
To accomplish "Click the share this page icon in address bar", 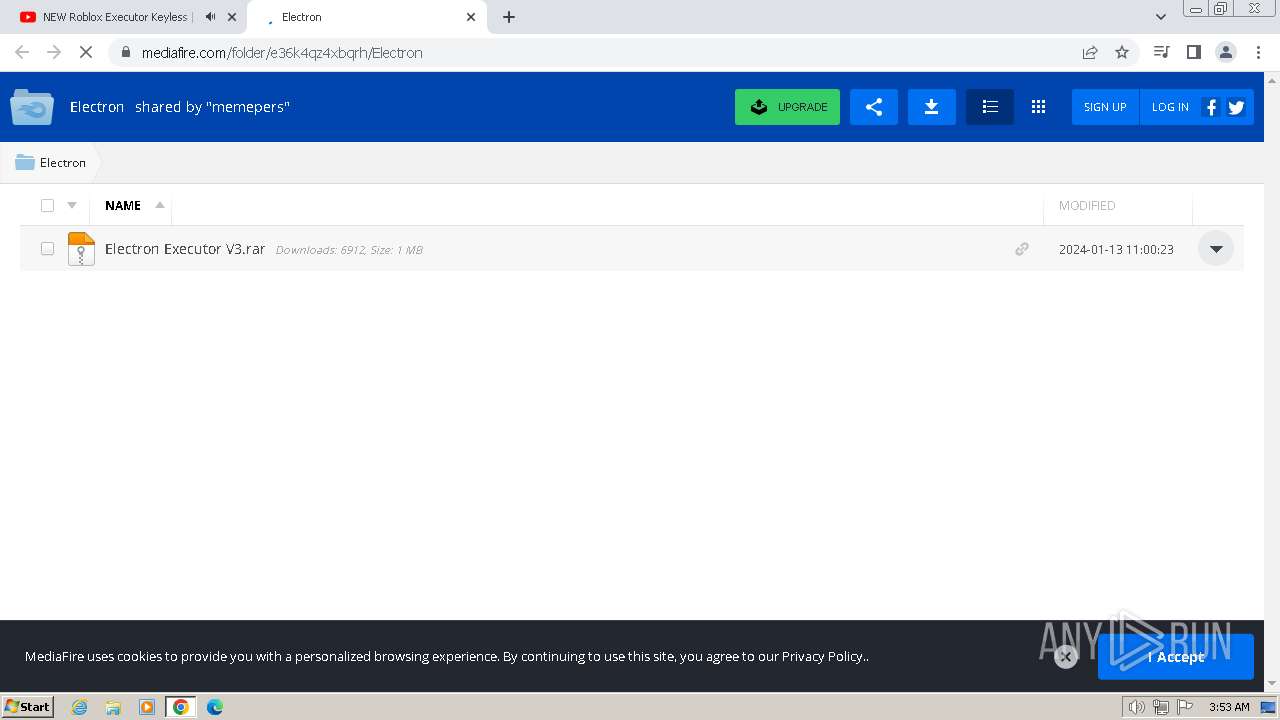I will click(1090, 52).
